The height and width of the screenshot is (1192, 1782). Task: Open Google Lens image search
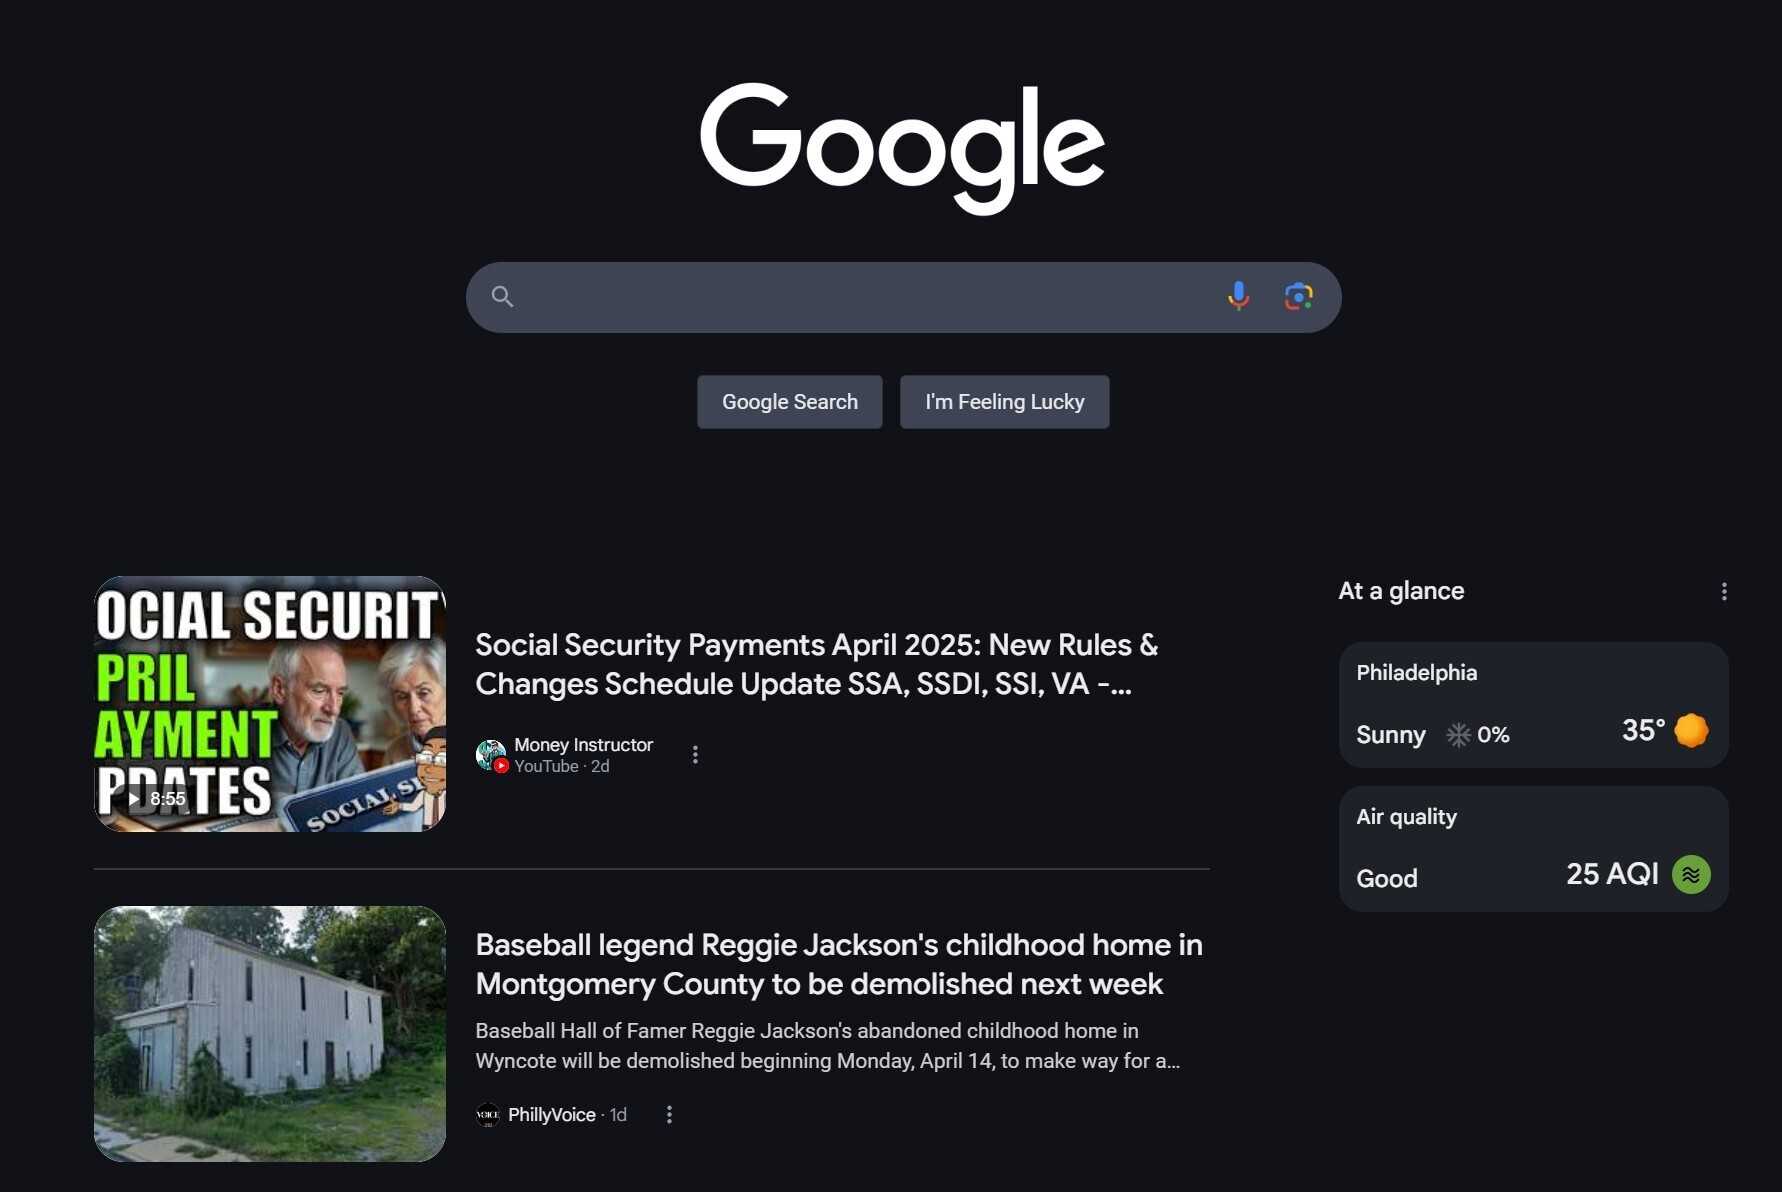pyautogui.click(x=1298, y=296)
